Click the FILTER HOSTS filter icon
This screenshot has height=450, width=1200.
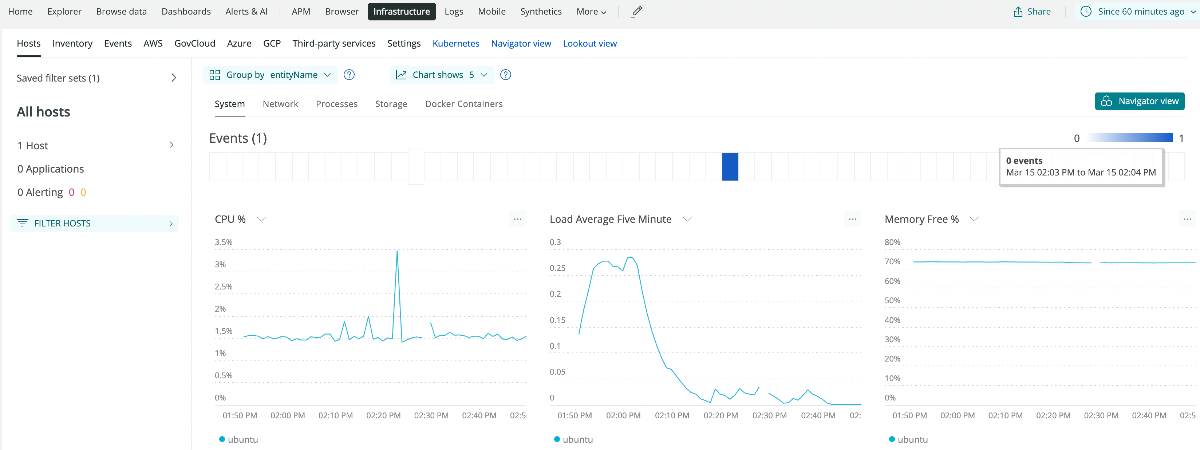pos(23,223)
